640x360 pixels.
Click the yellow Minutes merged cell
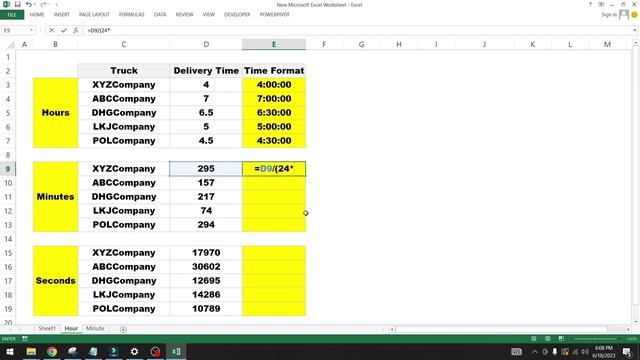point(55,197)
